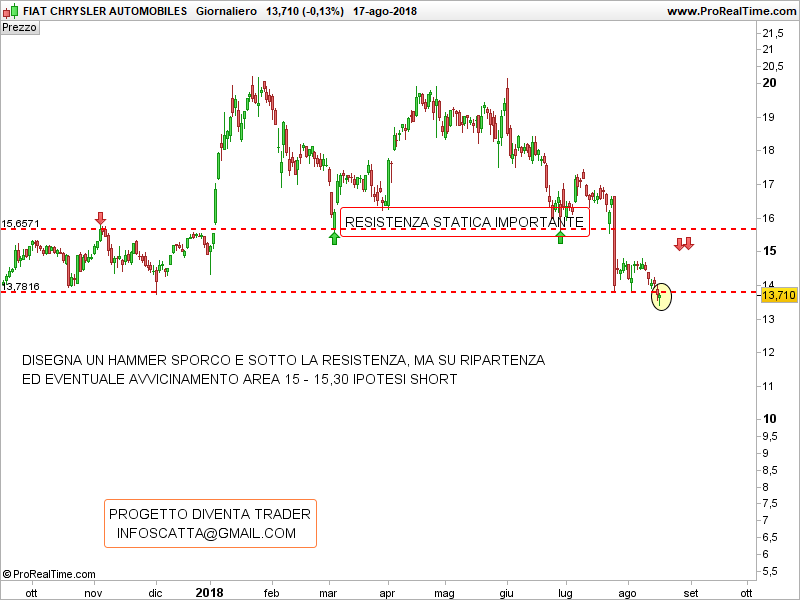Click the apr month label on time axis
Image resolution: width=800 pixels, height=600 pixels.
tap(387, 593)
